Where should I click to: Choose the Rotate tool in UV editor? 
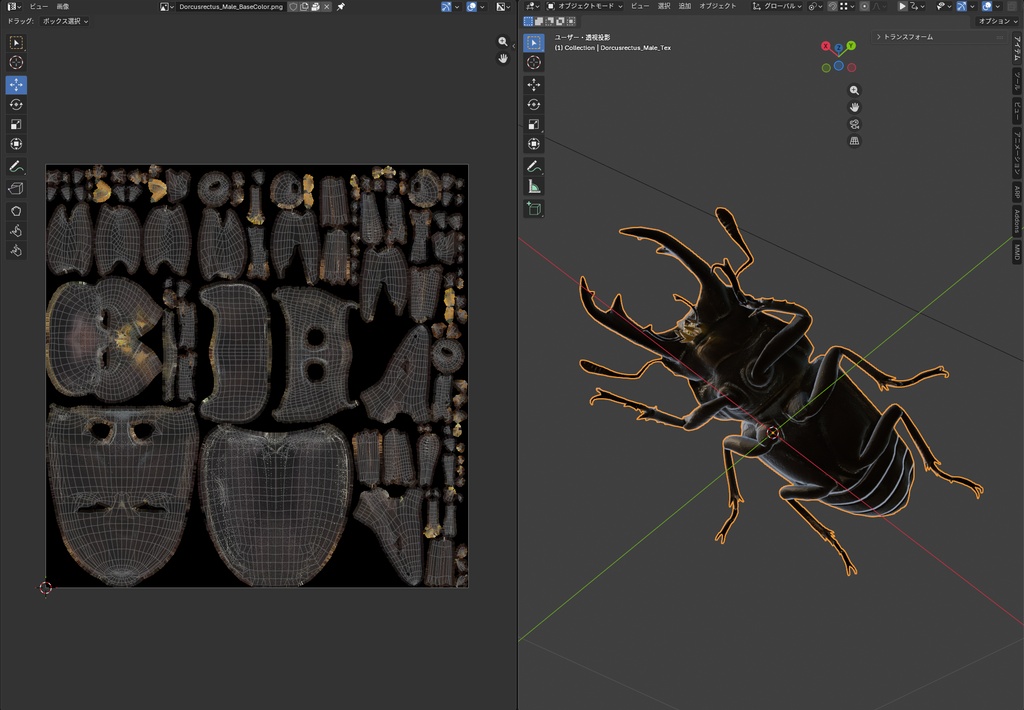point(16,105)
